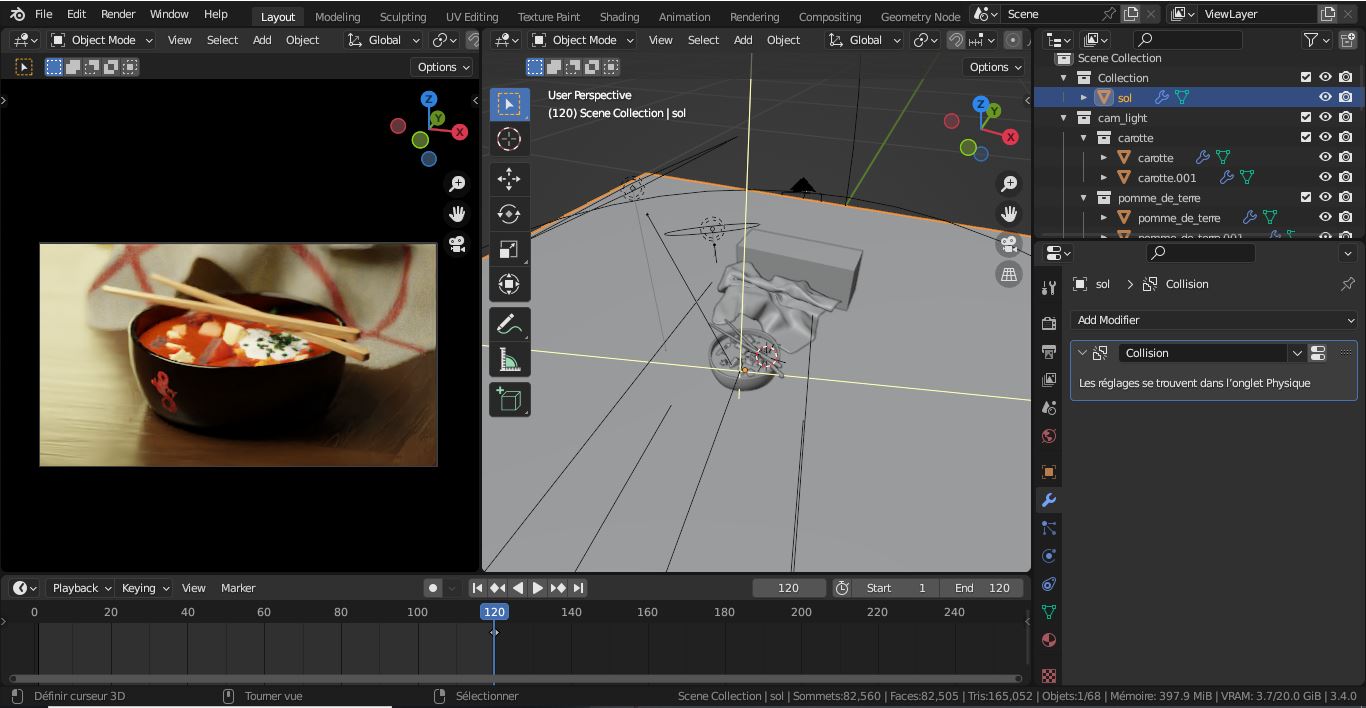
Task: Select the Move tool in viewport toolbar
Action: (509, 179)
